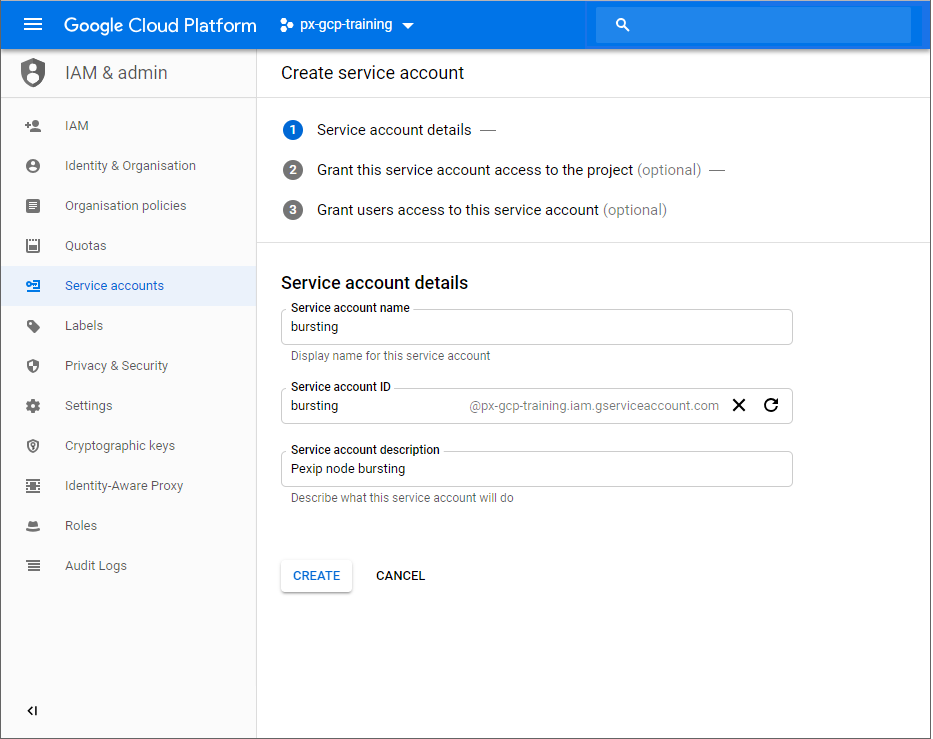Click the Quotas sidebar icon
Image resolution: width=933 pixels, height=739 pixels.
[33, 246]
